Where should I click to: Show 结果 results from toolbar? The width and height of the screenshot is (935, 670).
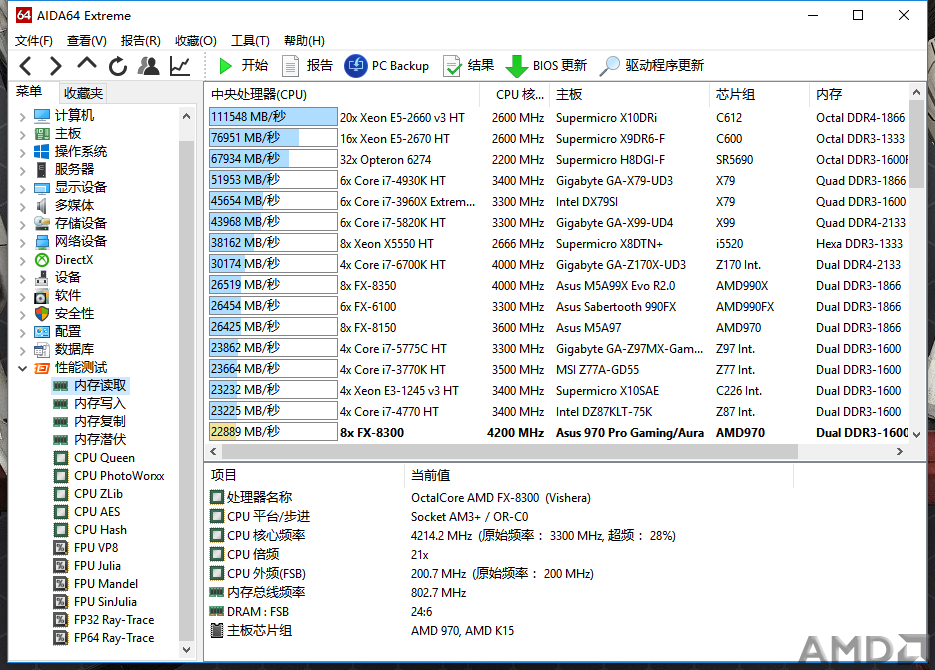pos(468,66)
